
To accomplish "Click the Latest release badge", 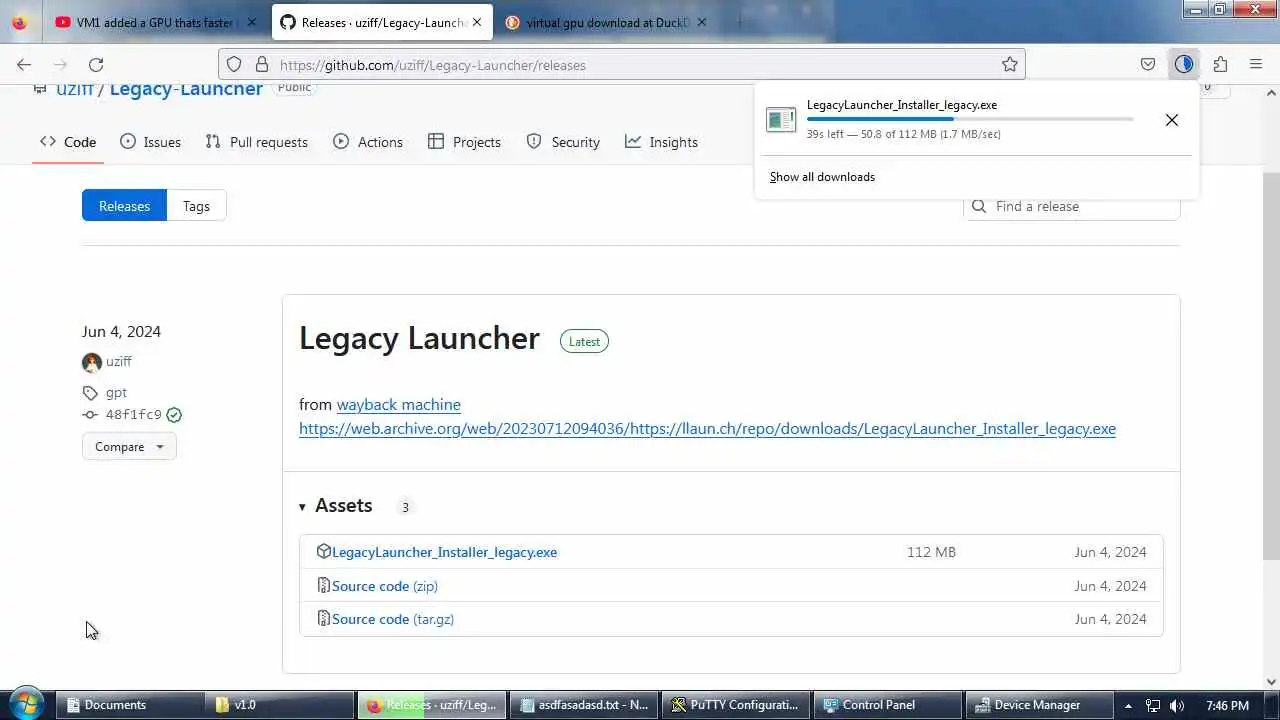I will pyautogui.click(x=584, y=341).
